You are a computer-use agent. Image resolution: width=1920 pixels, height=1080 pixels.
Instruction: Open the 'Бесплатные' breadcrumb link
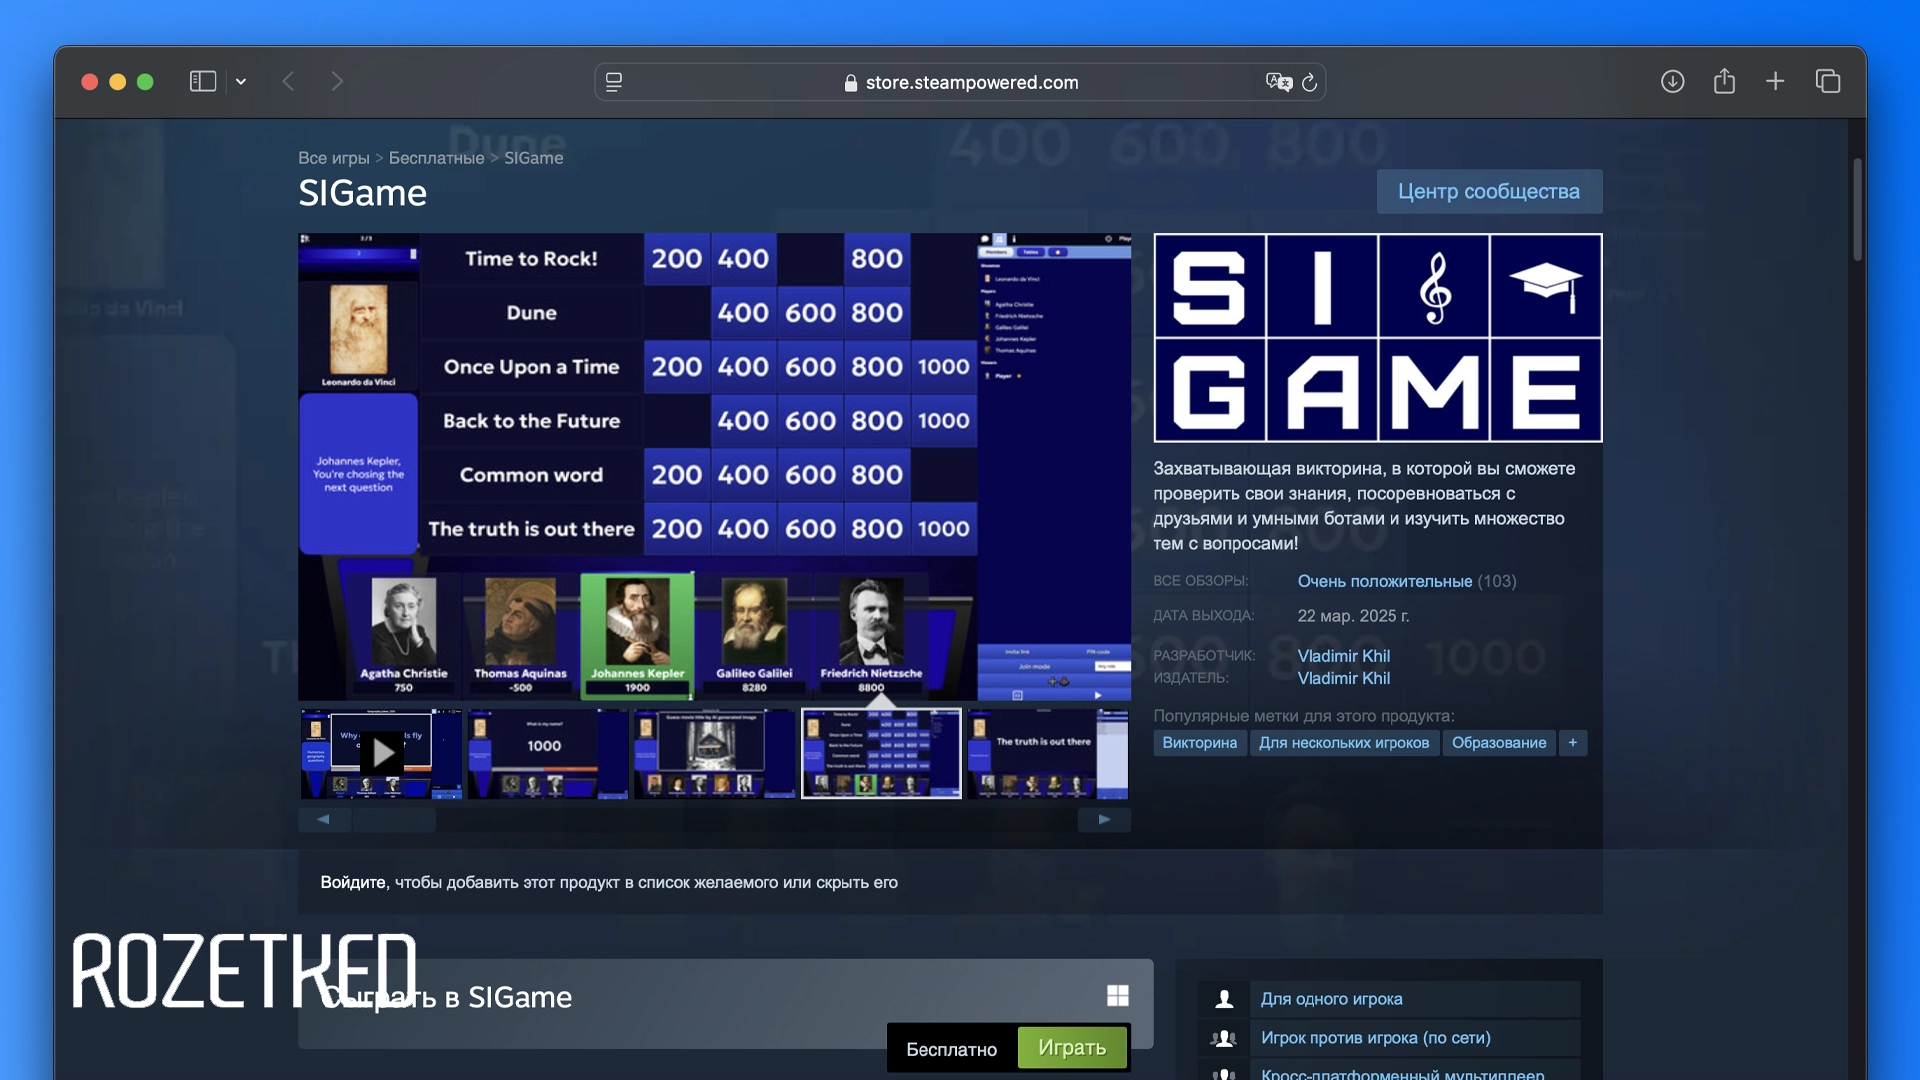(x=436, y=158)
